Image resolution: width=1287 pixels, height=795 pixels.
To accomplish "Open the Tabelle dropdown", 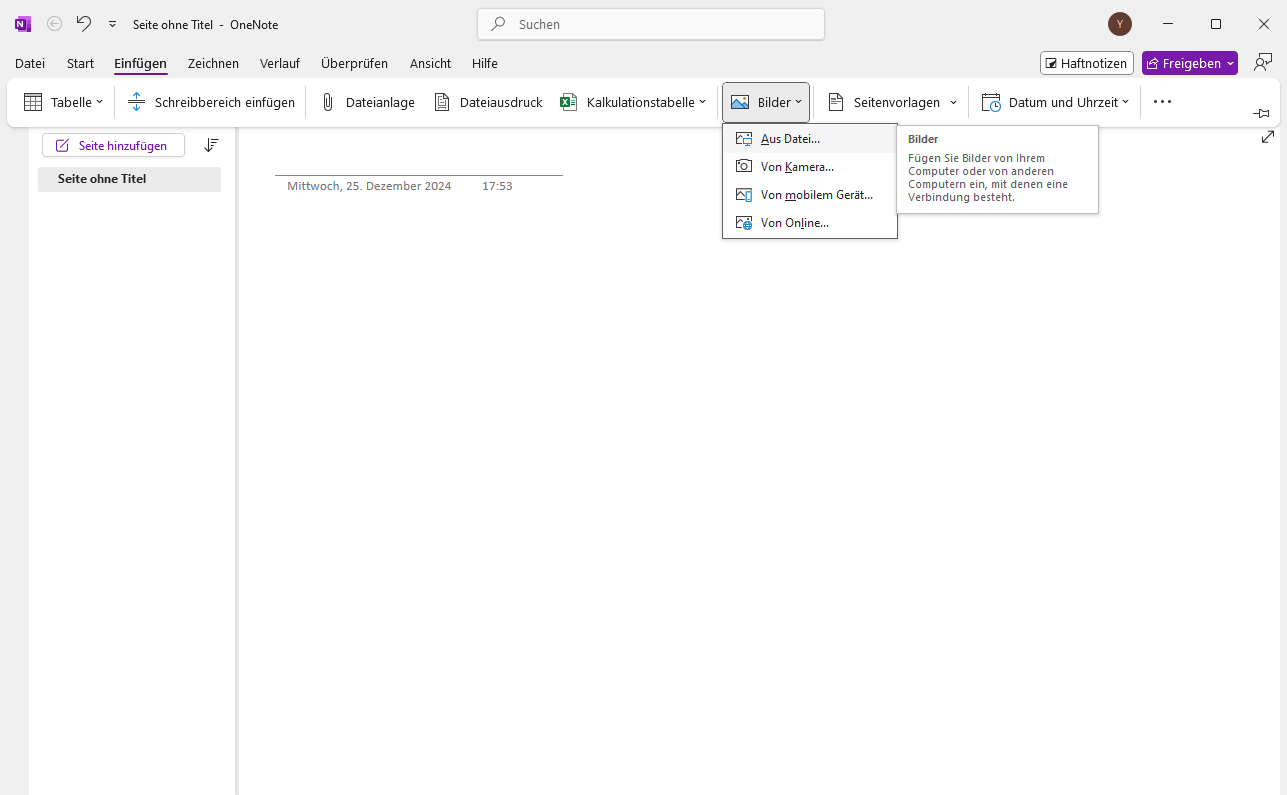I will (x=63, y=102).
